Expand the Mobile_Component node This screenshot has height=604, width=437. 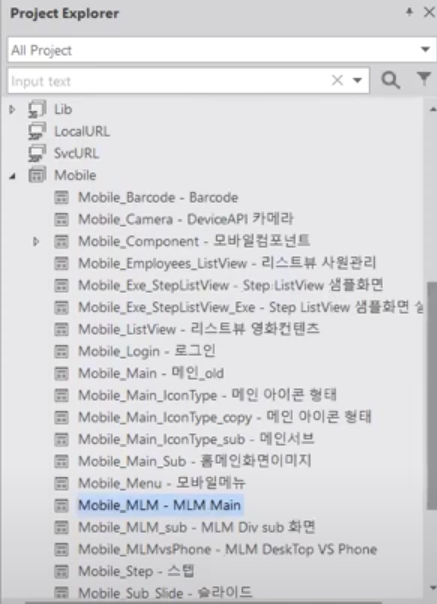[x=36, y=242]
